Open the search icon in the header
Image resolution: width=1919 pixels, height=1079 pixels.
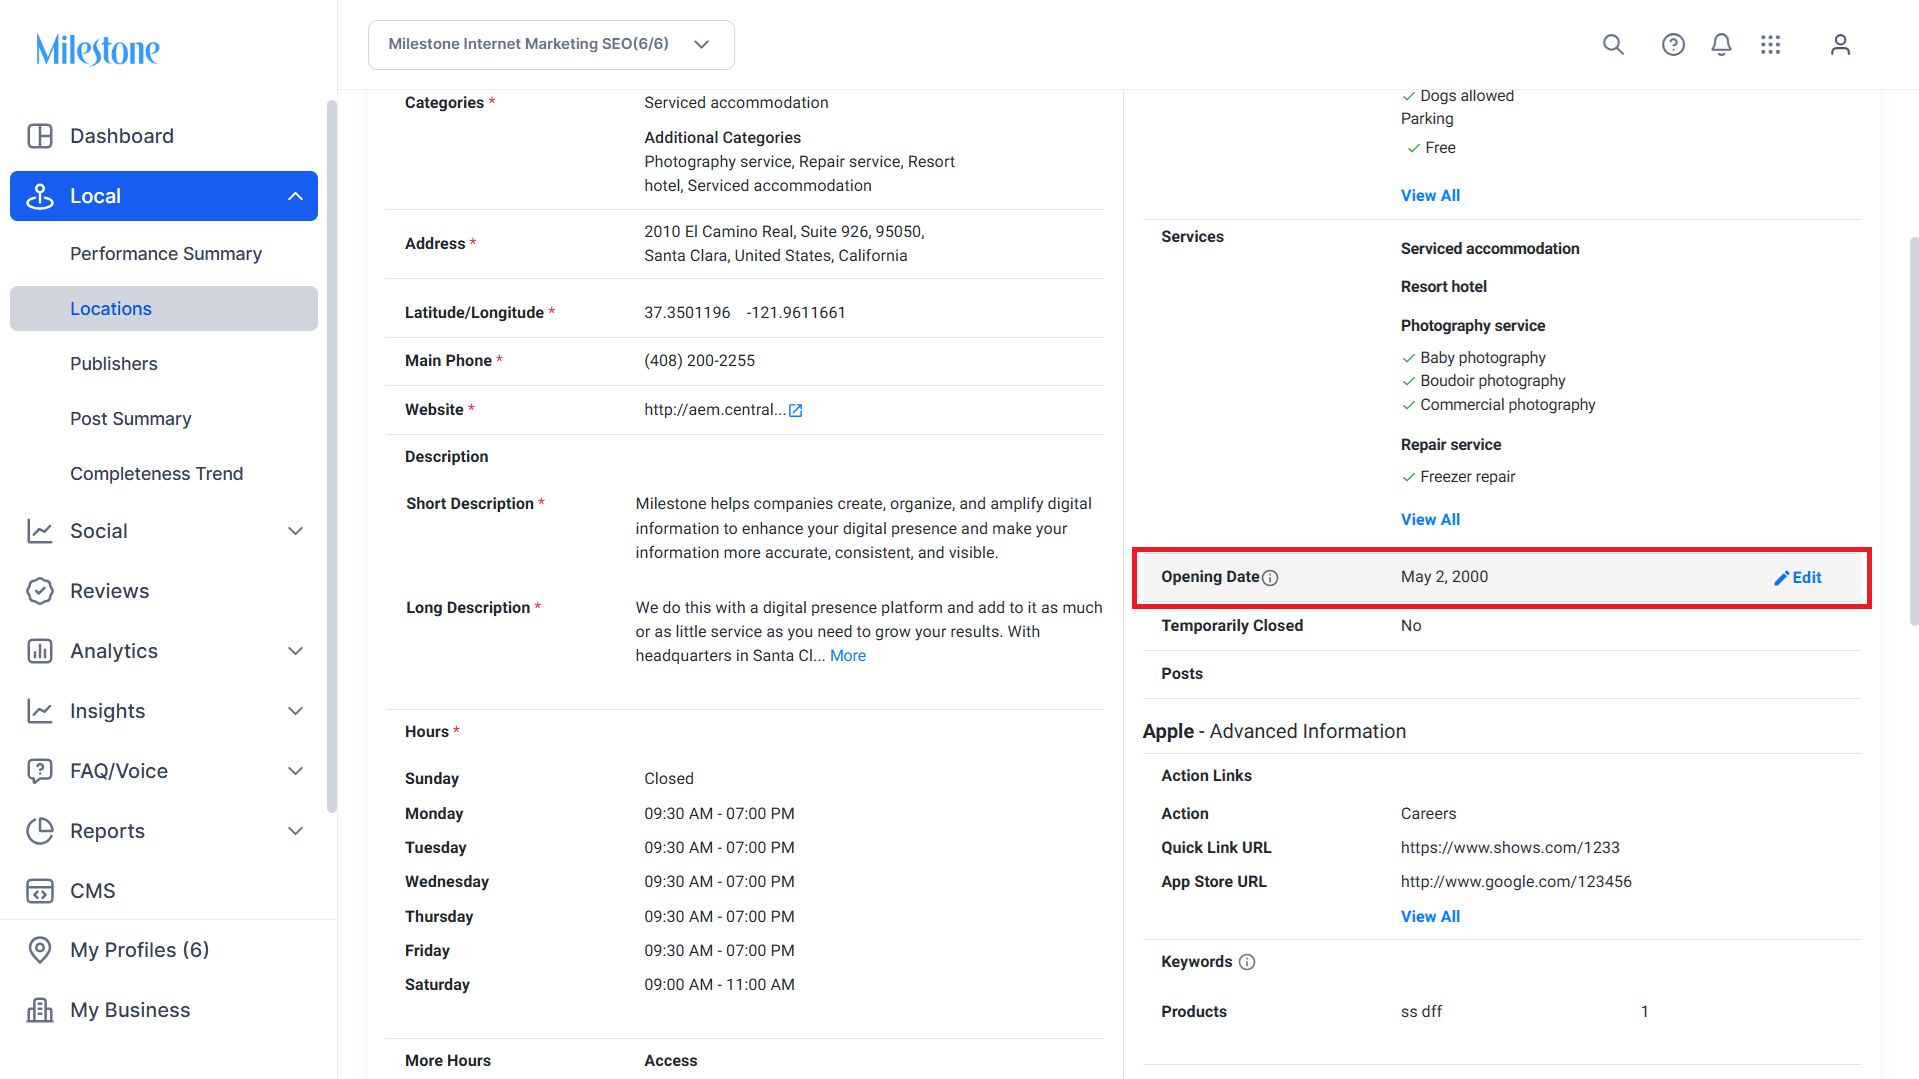click(x=1613, y=44)
